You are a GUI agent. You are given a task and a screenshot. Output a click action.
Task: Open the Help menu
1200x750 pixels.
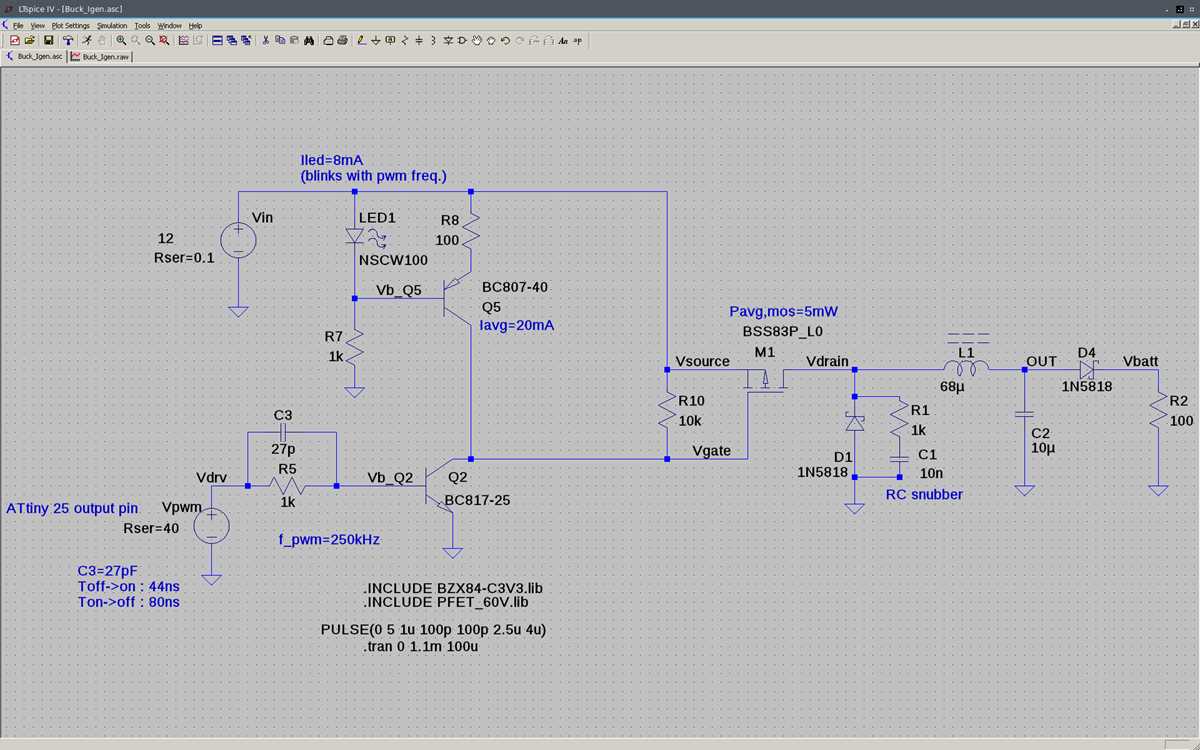point(195,25)
